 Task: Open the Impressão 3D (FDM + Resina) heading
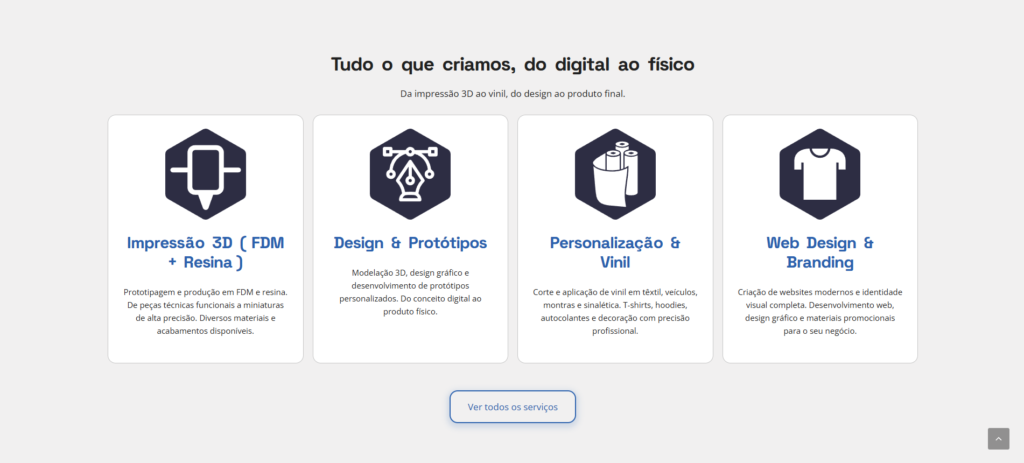(206, 253)
